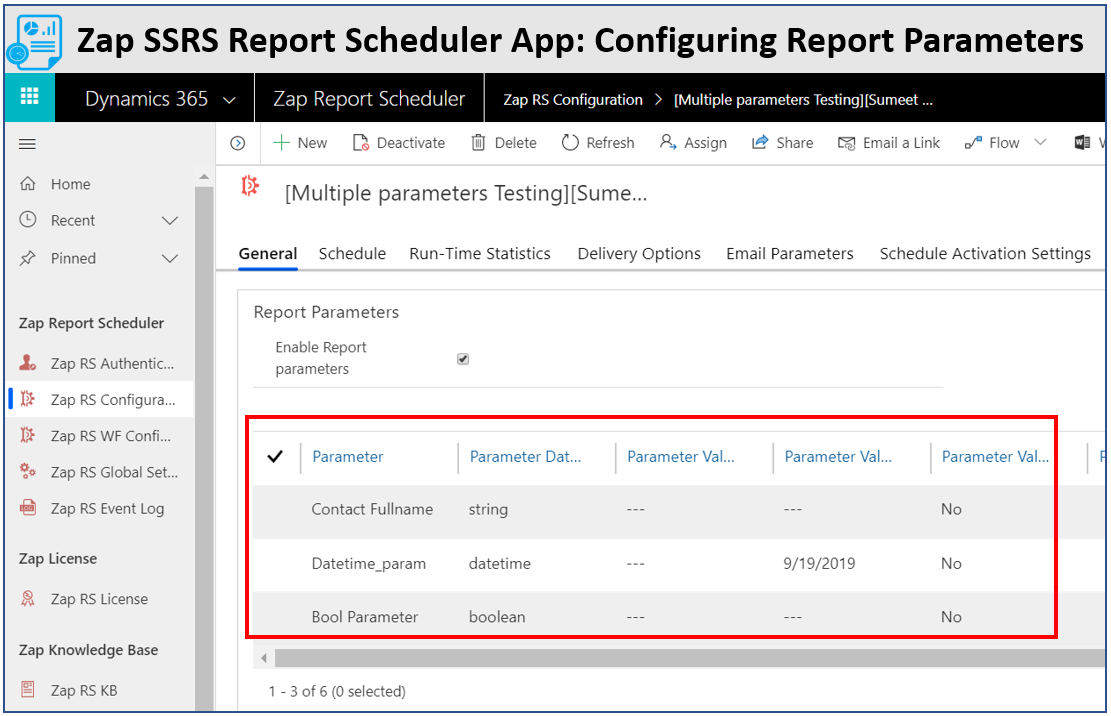Open Zap Report Scheduler app title
The height and width of the screenshot is (716, 1111).
pyautogui.click(x=369, y=98)
